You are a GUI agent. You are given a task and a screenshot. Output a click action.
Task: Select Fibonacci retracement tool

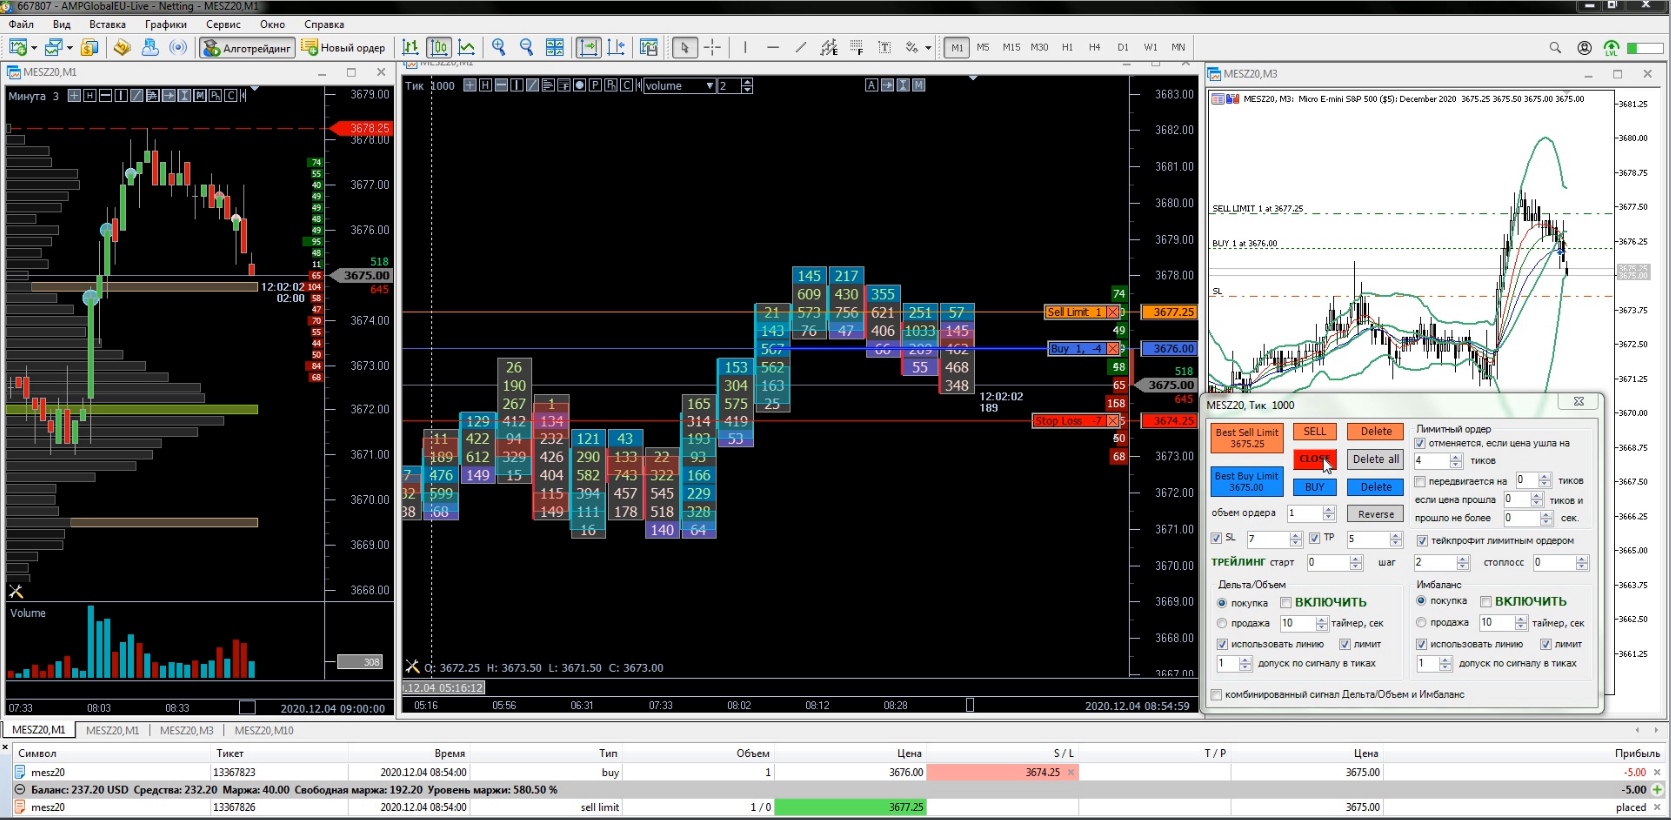(857, 47)
